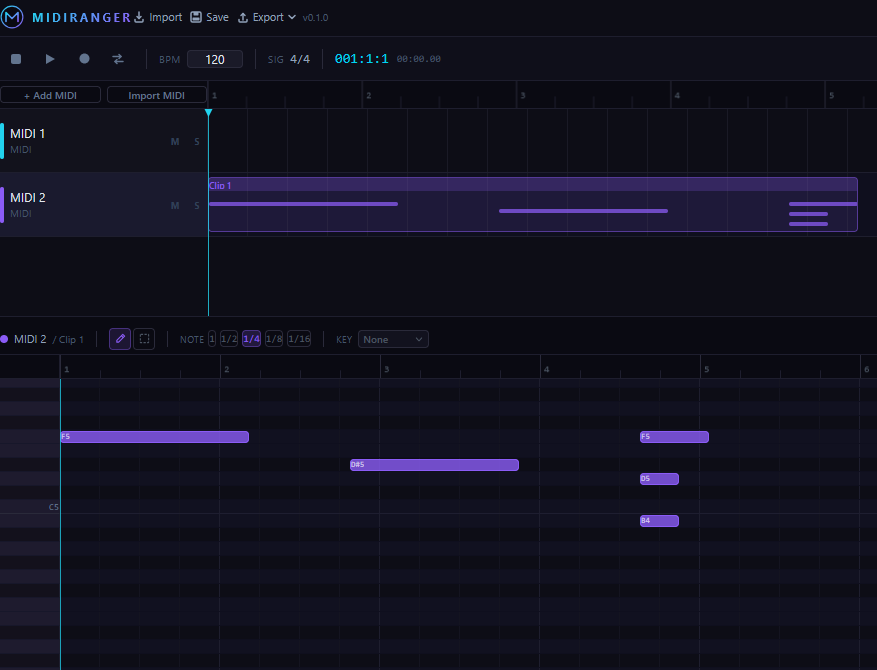Image resolution: width=877 pixels, height=670 pixels.
Task: Click the record button
Action: pos(84,59)
